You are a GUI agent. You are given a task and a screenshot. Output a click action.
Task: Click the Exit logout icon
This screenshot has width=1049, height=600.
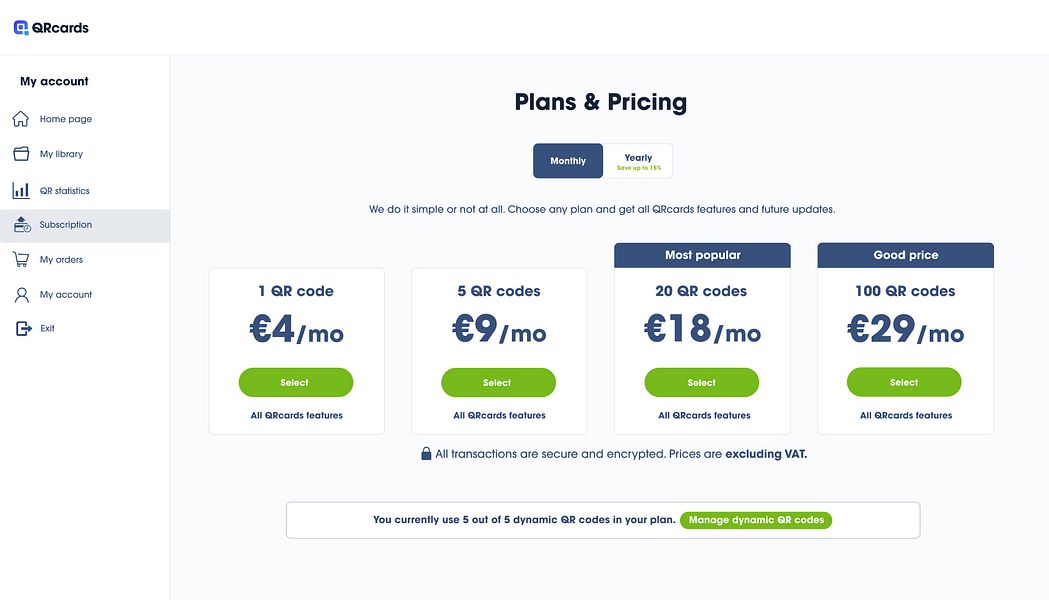tap(23, 328)
